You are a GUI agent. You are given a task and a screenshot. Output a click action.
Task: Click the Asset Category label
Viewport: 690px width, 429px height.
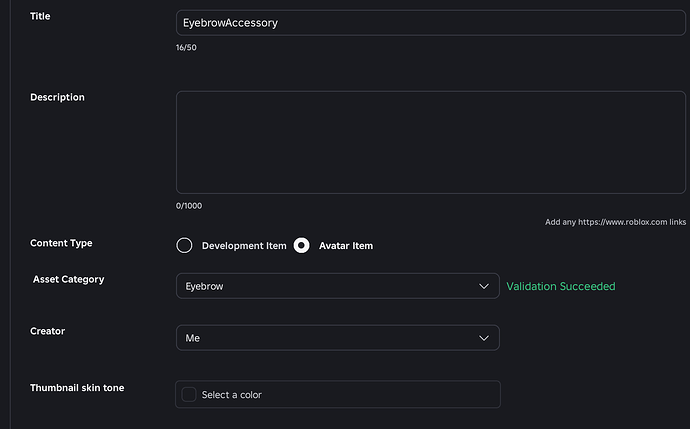pyautogui.click(x=69, y=279)
